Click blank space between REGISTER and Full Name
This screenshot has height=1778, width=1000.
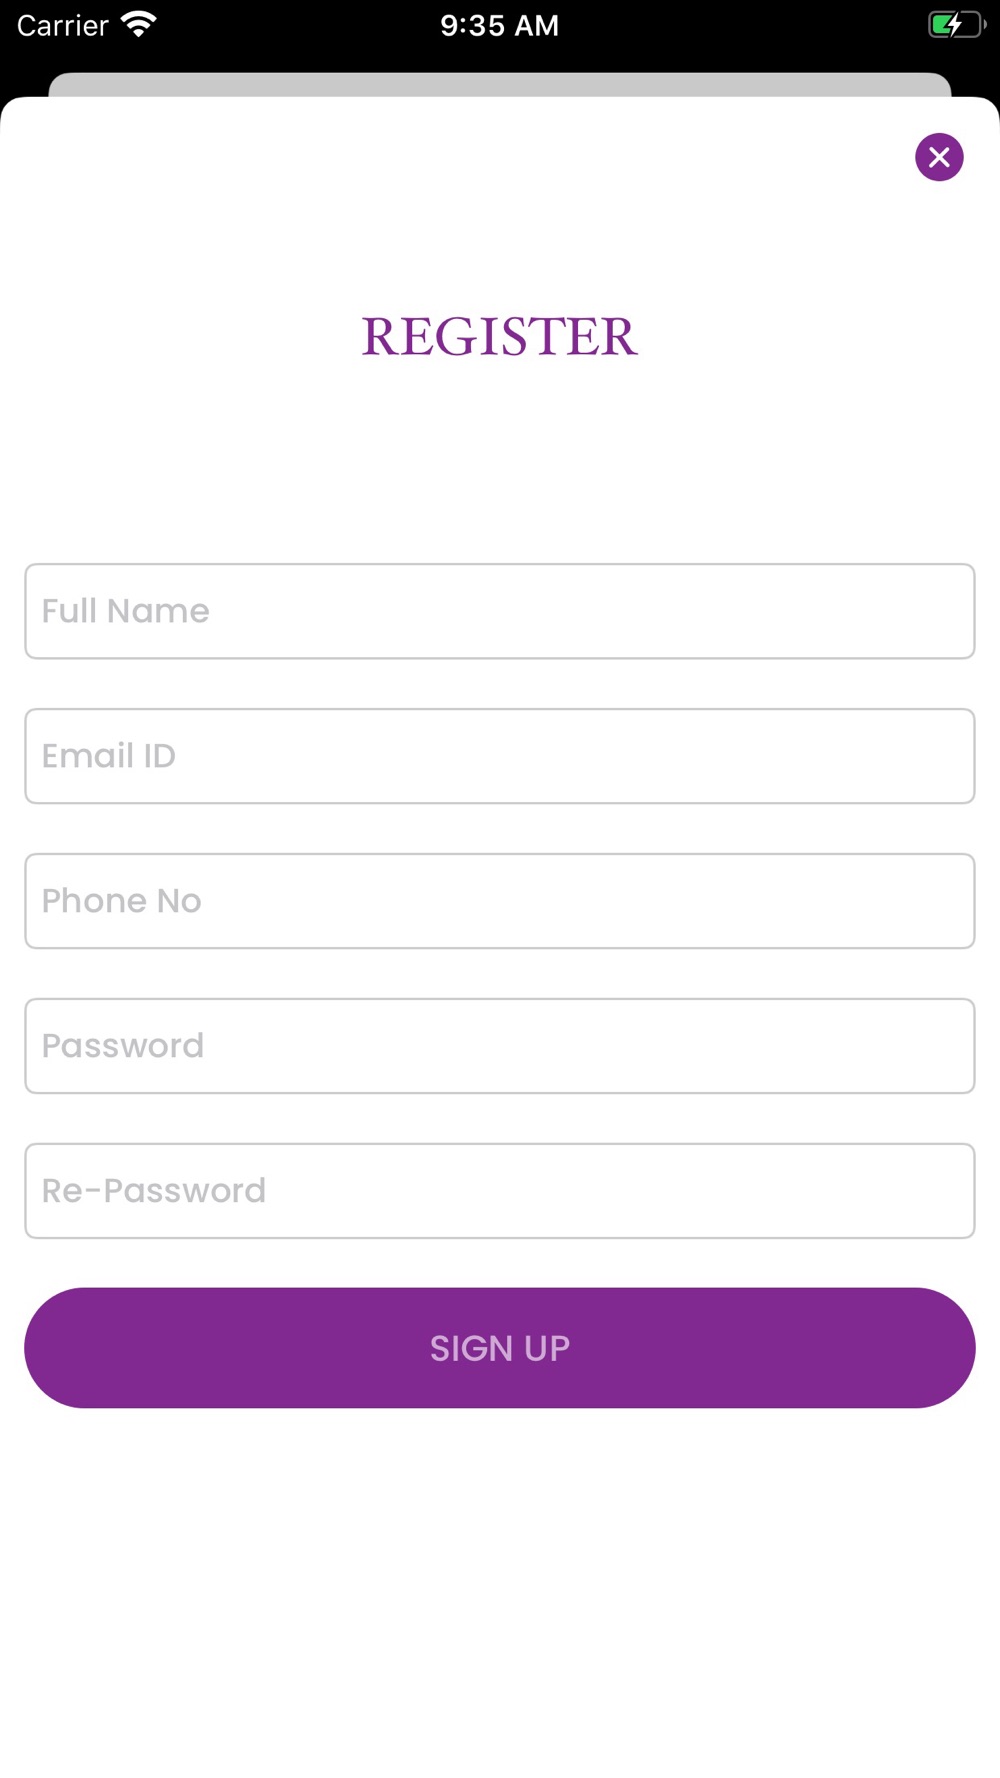(500, 460)
